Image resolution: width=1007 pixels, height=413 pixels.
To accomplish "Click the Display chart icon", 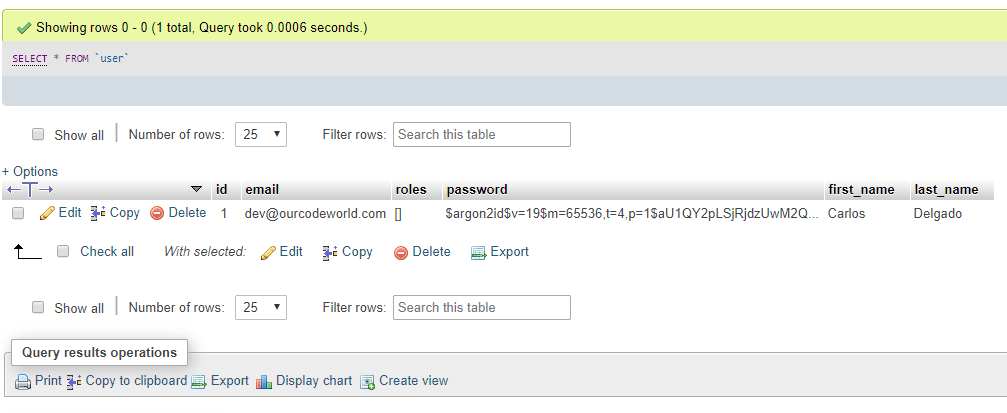I will (x=264, y=382).
